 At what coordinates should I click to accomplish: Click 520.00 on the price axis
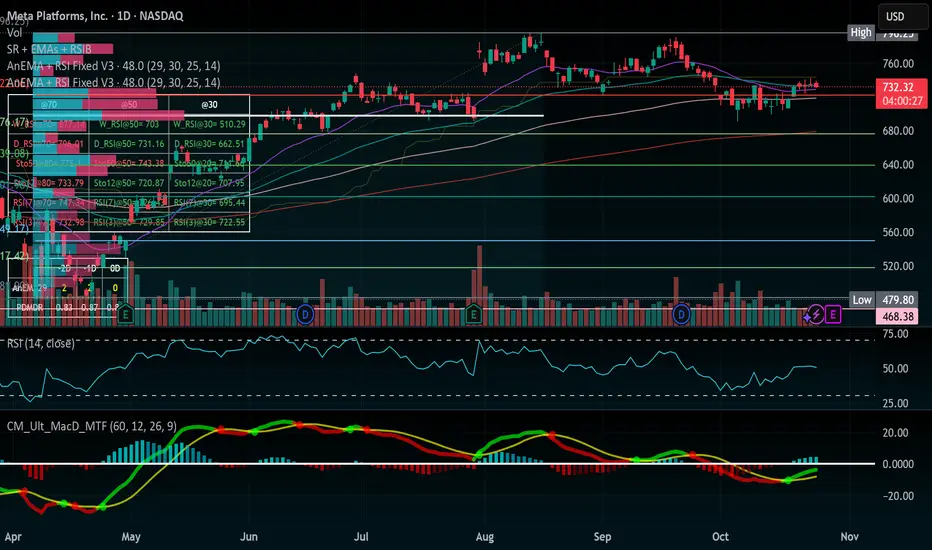[x=898, y=266]
